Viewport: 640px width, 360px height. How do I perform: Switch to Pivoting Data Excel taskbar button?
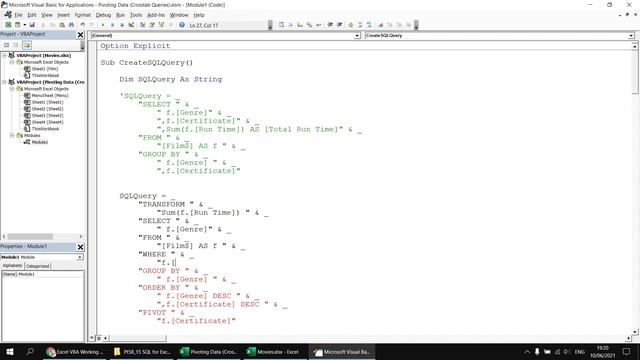209,351
